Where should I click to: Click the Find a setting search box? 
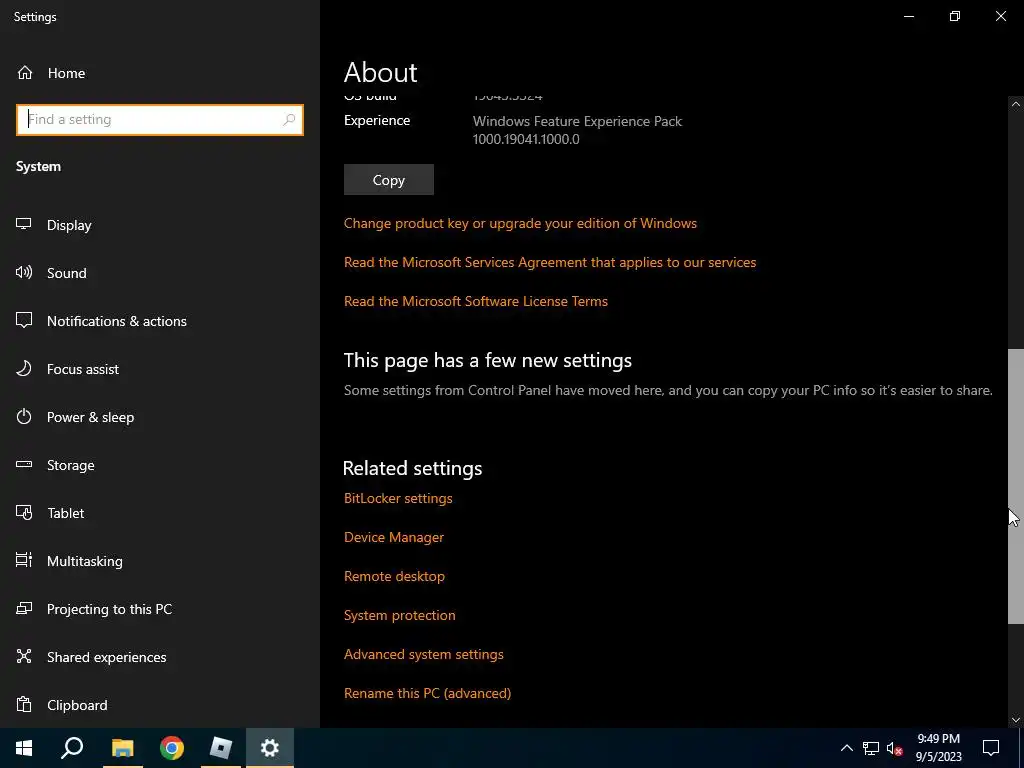[x=159, y=120]
